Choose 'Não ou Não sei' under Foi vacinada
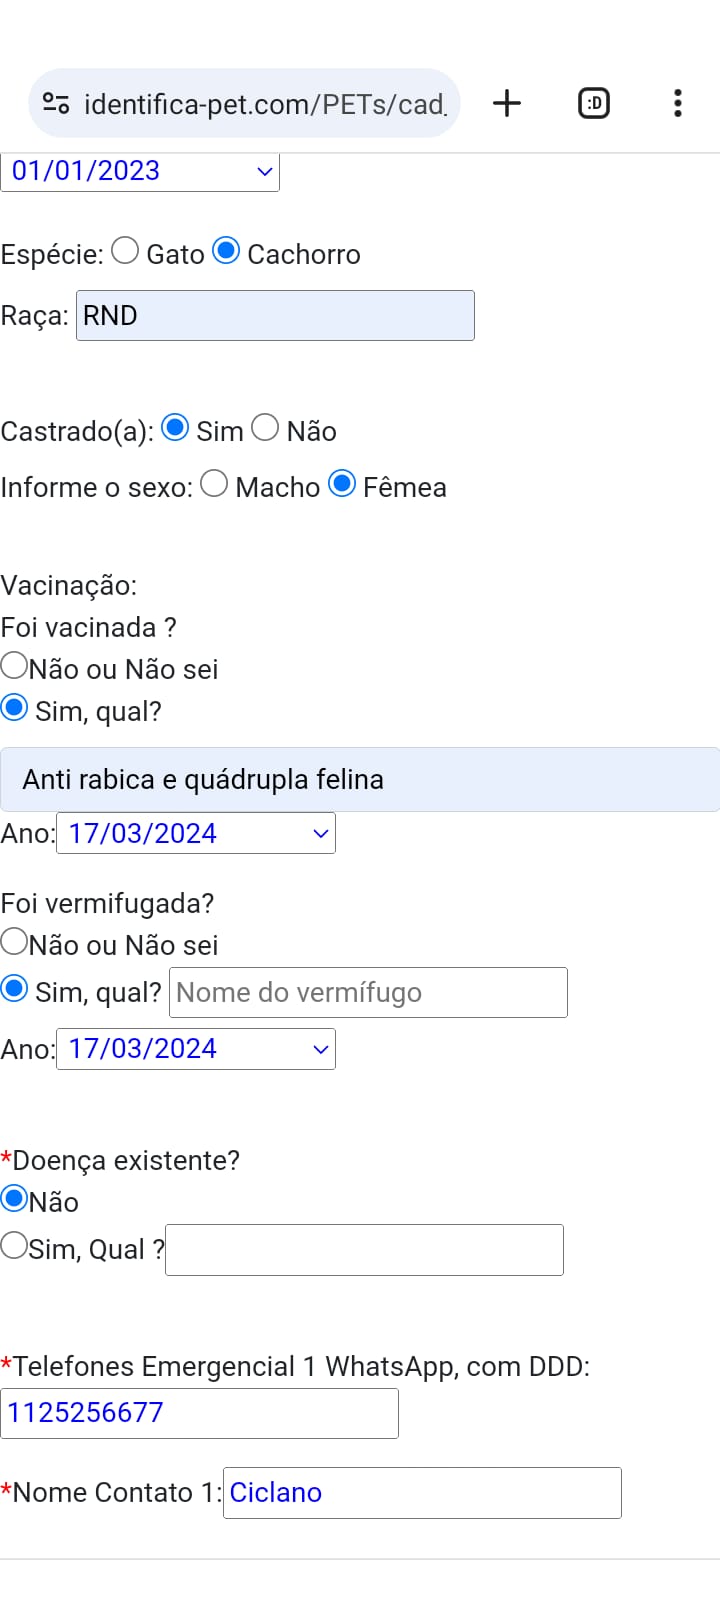This screenshot has width=720, height=1600. coord(14,665)
